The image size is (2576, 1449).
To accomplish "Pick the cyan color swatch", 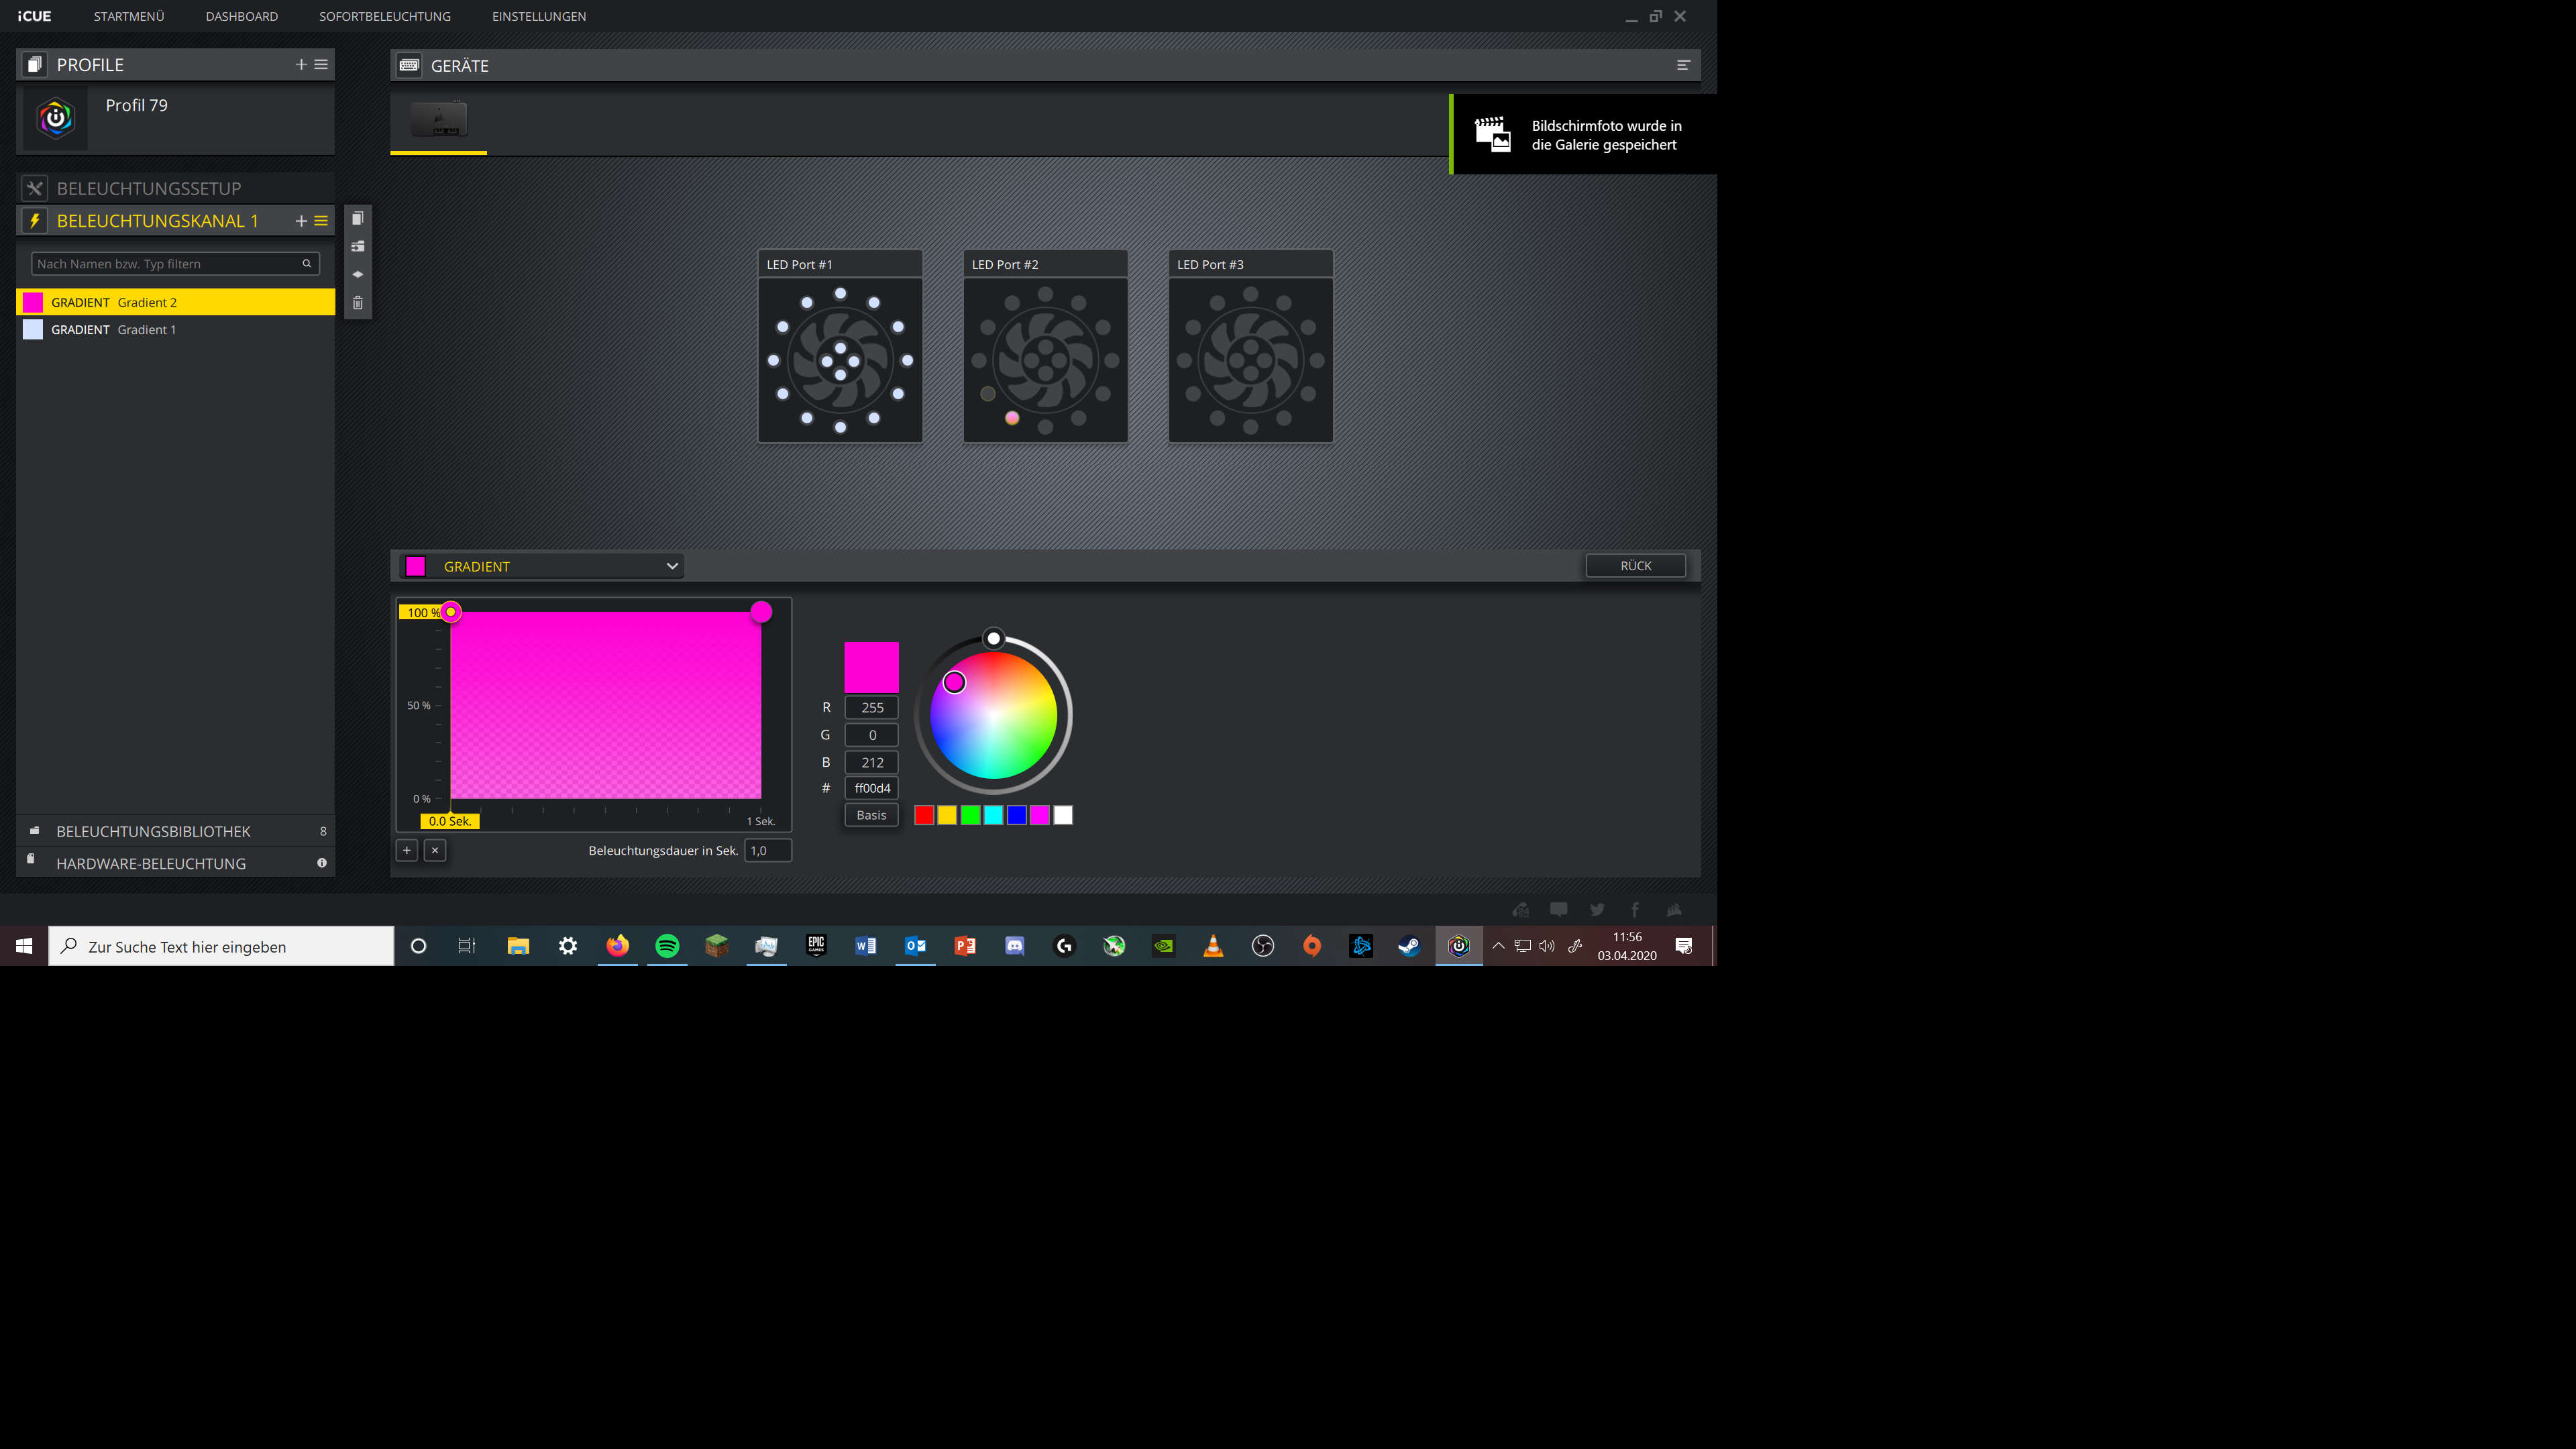I will (x=993, y=815).
